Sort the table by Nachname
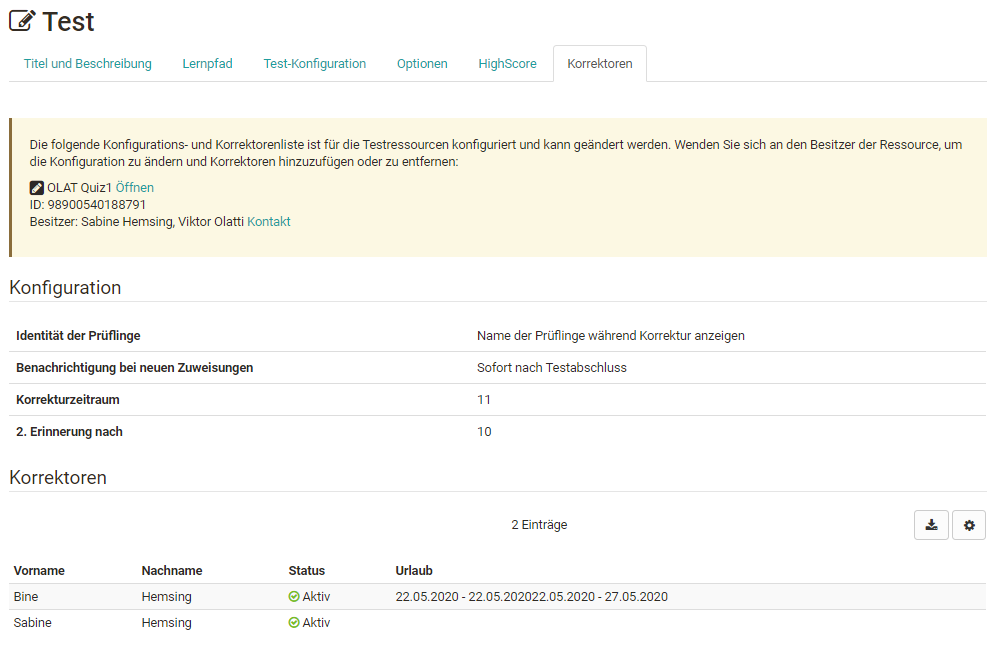Screen dimensions: 992x647 (x=172, y=570)
